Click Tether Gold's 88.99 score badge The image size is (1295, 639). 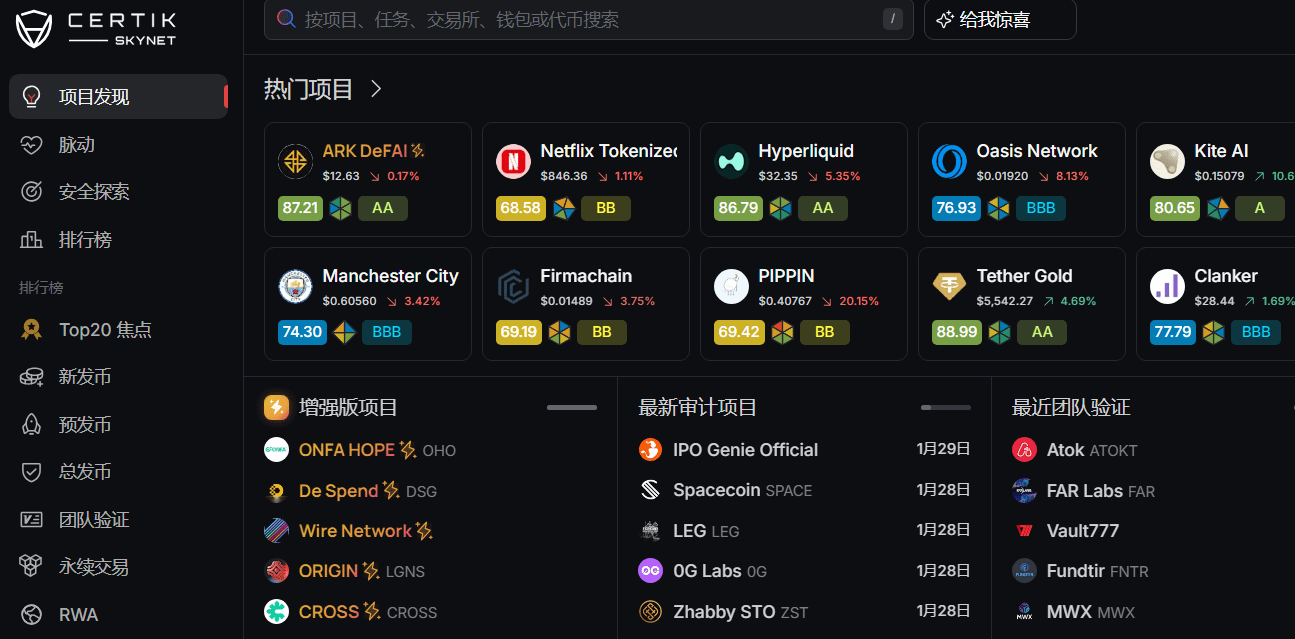955,332
